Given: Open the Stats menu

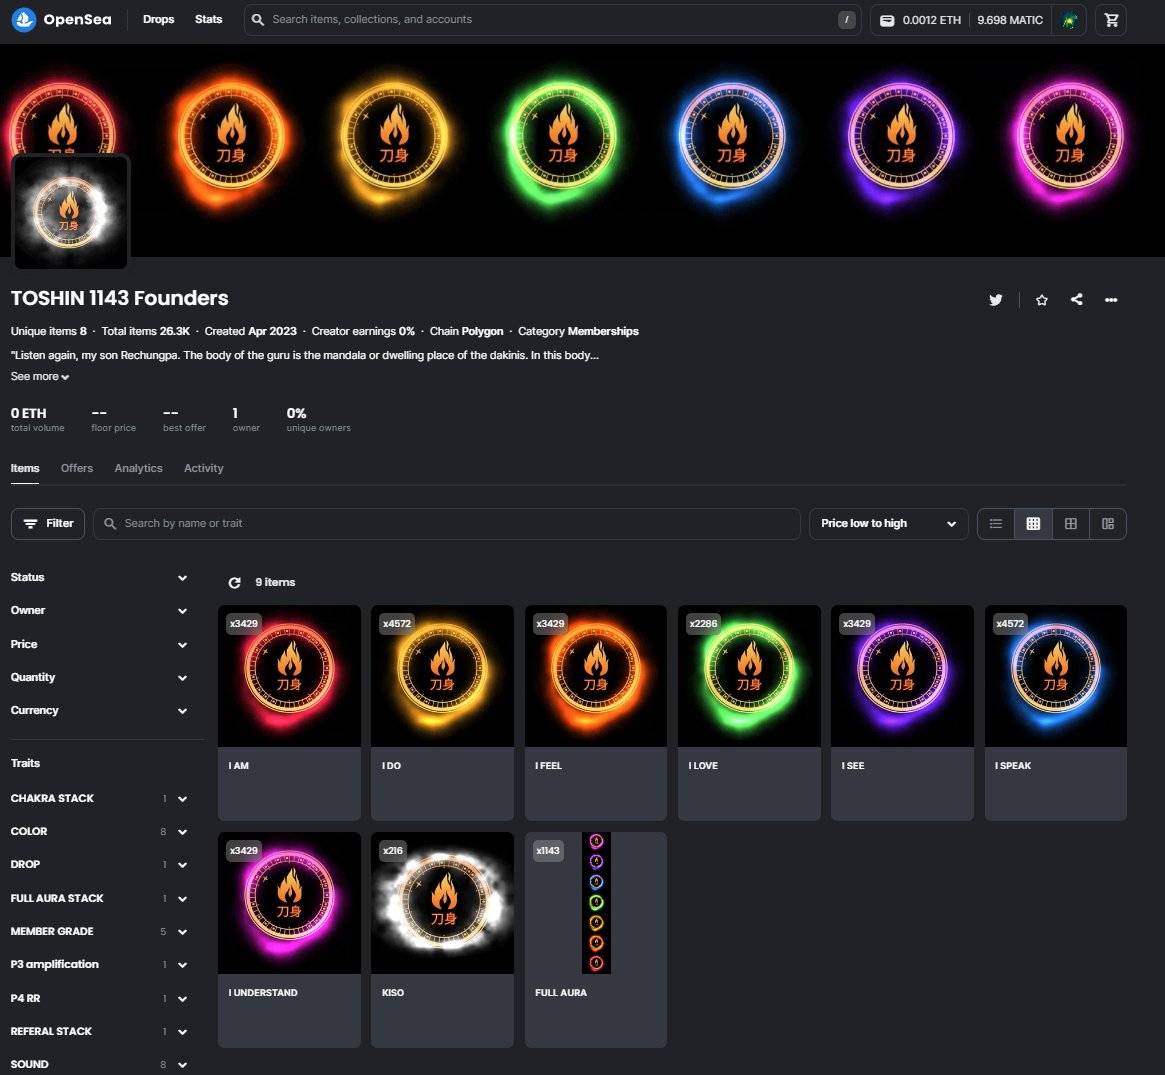Looking at the screenshot, I should point(209,19).
